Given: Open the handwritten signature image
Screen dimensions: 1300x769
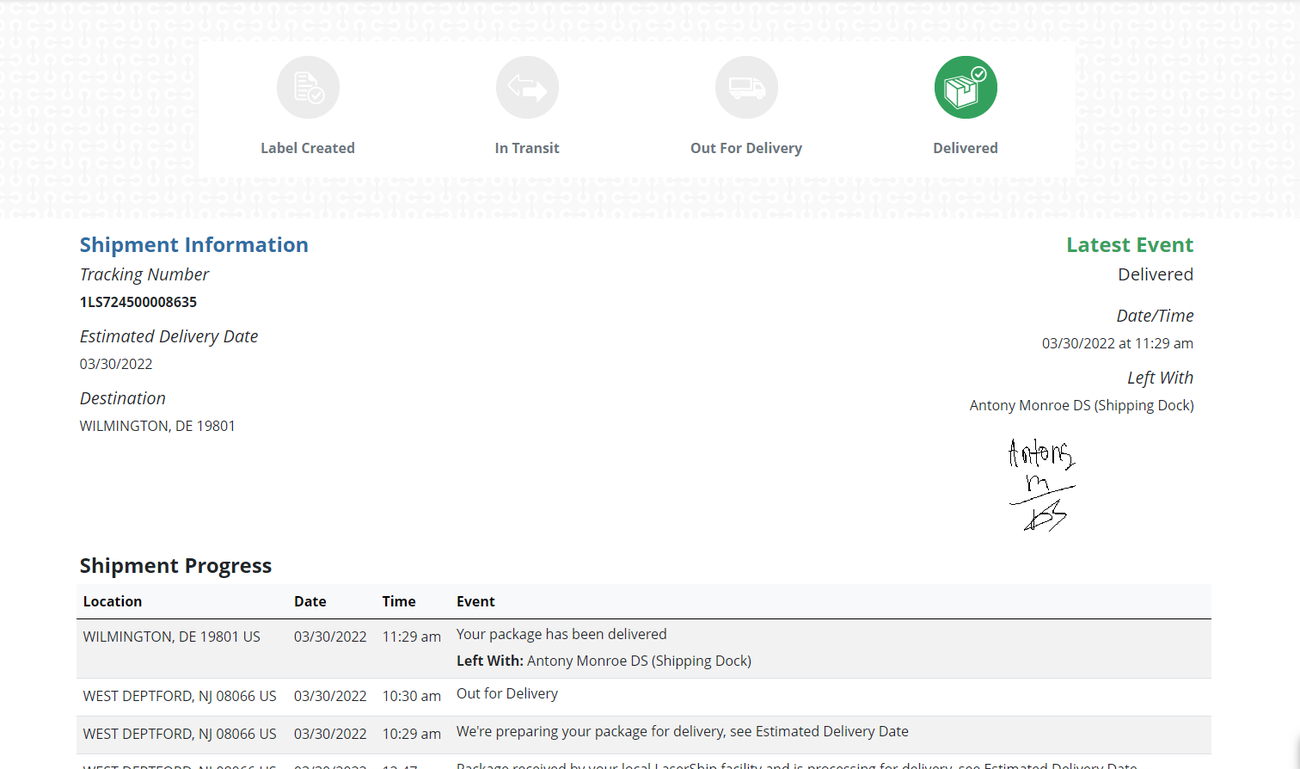Looking at the screenshot, I should (1041, 484).
